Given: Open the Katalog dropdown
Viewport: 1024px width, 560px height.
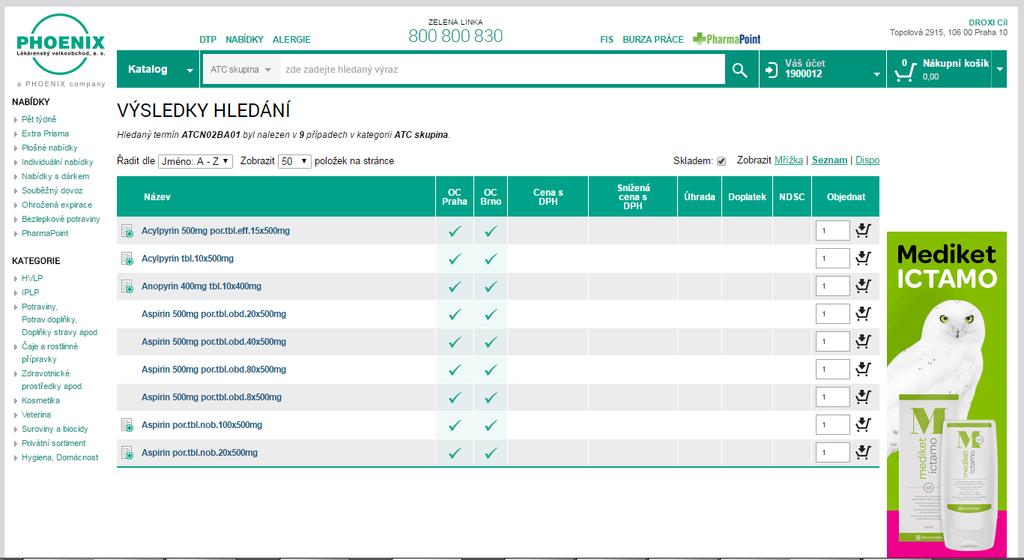Looking at the screenshot, I should (157, 69).
